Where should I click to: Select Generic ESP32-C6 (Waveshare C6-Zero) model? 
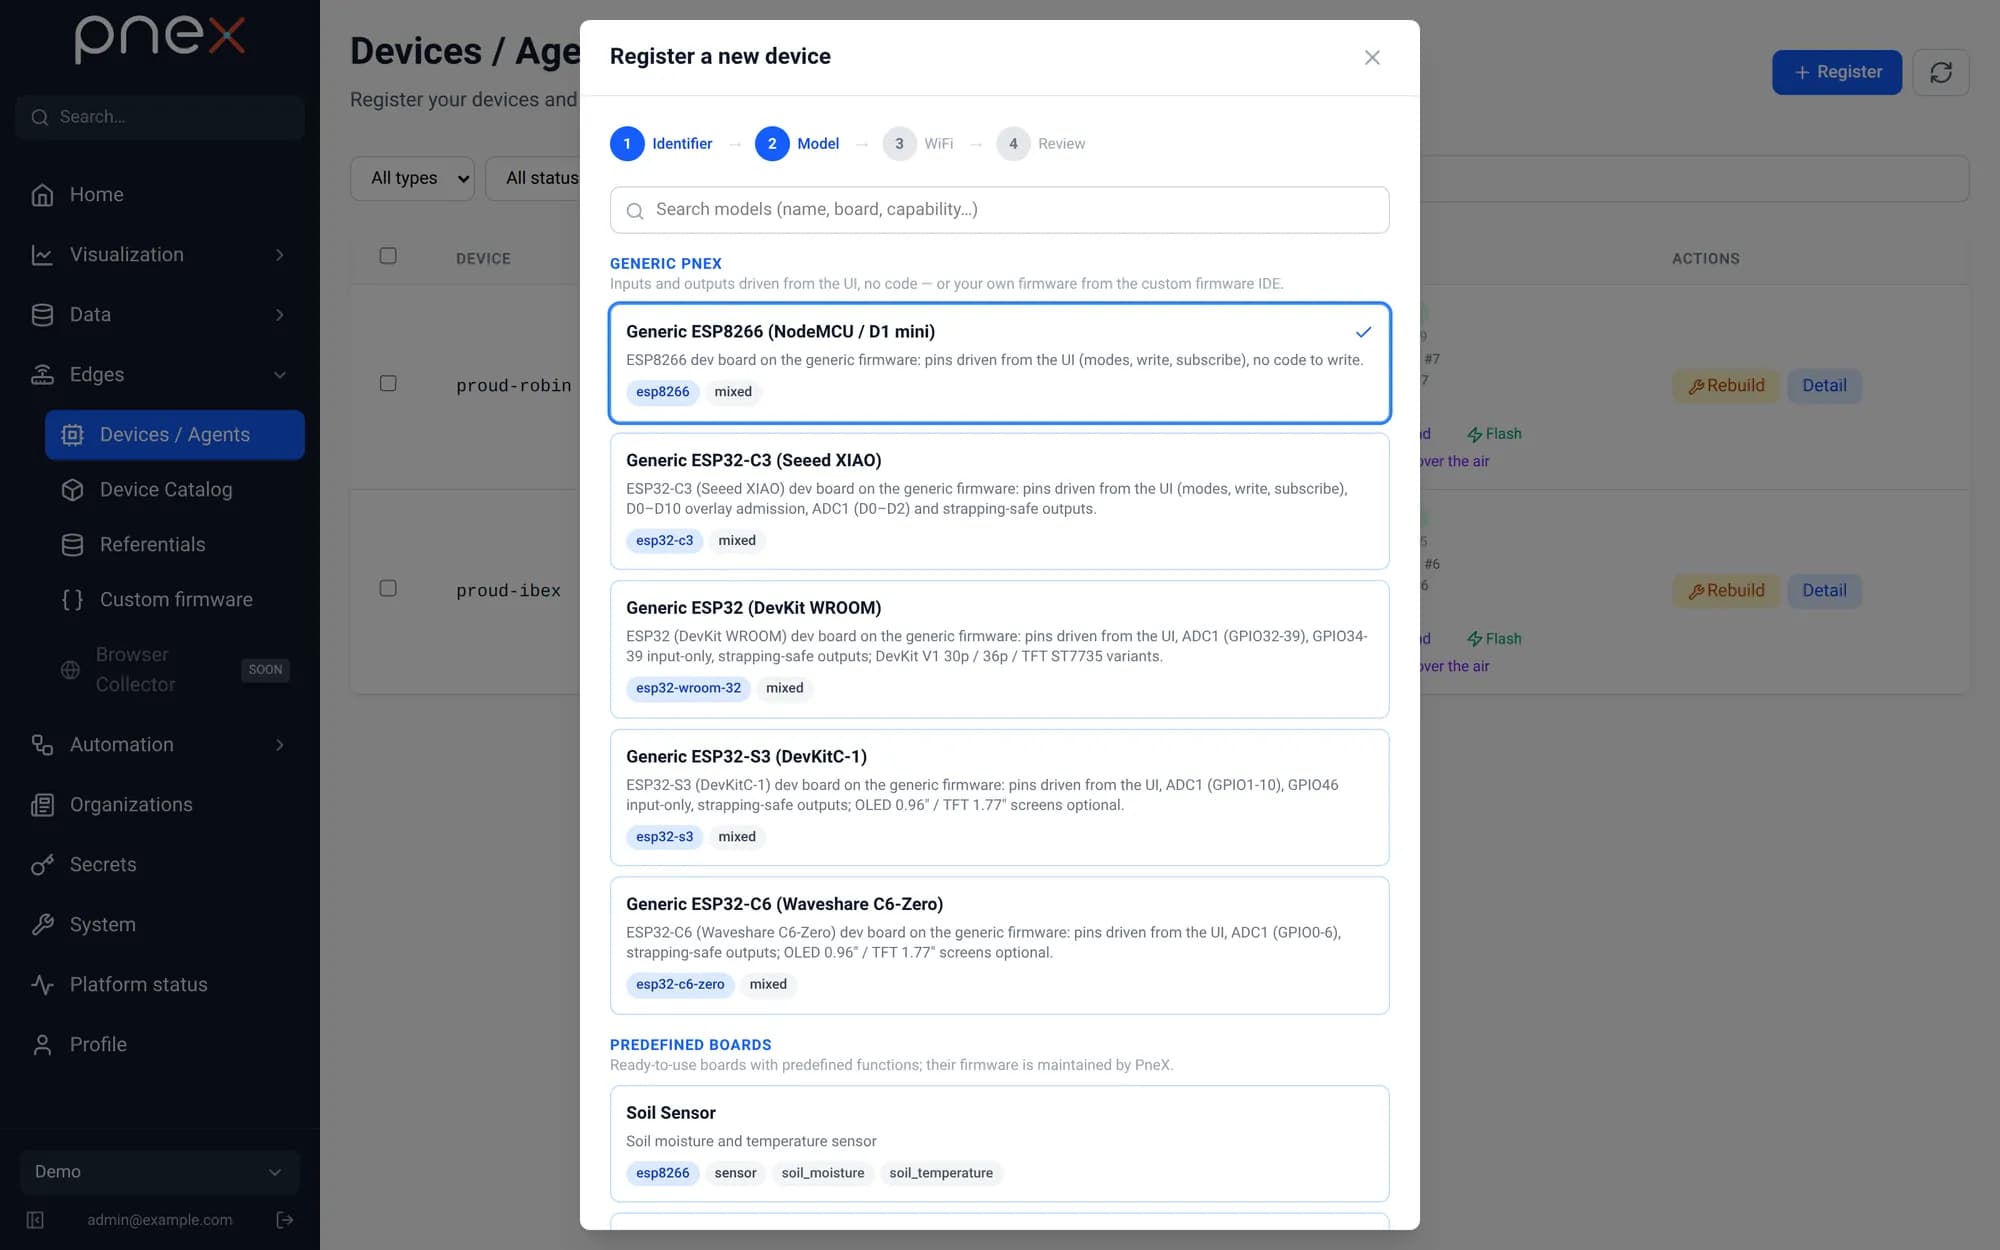[1000, 945]
